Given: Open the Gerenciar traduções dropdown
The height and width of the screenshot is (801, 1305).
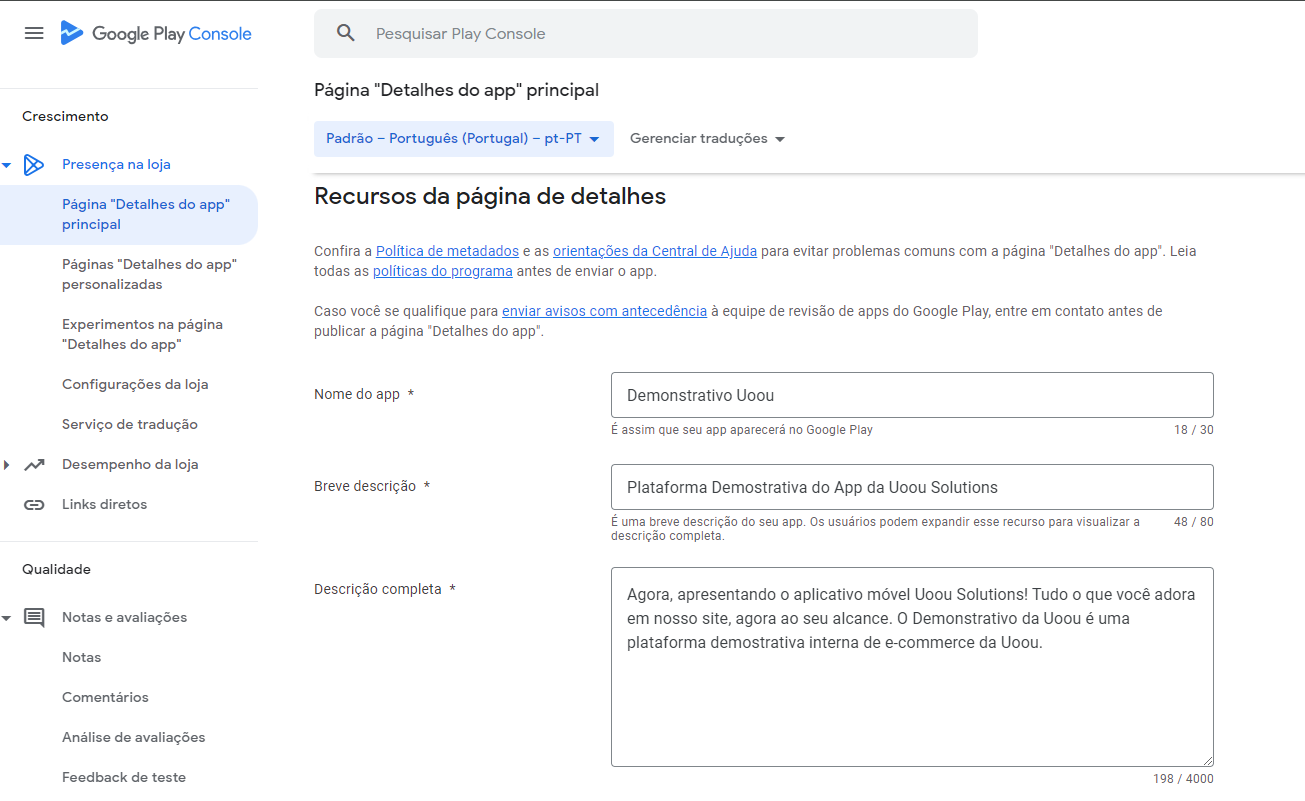Looking at the screenshot, I should coord(707,139).
